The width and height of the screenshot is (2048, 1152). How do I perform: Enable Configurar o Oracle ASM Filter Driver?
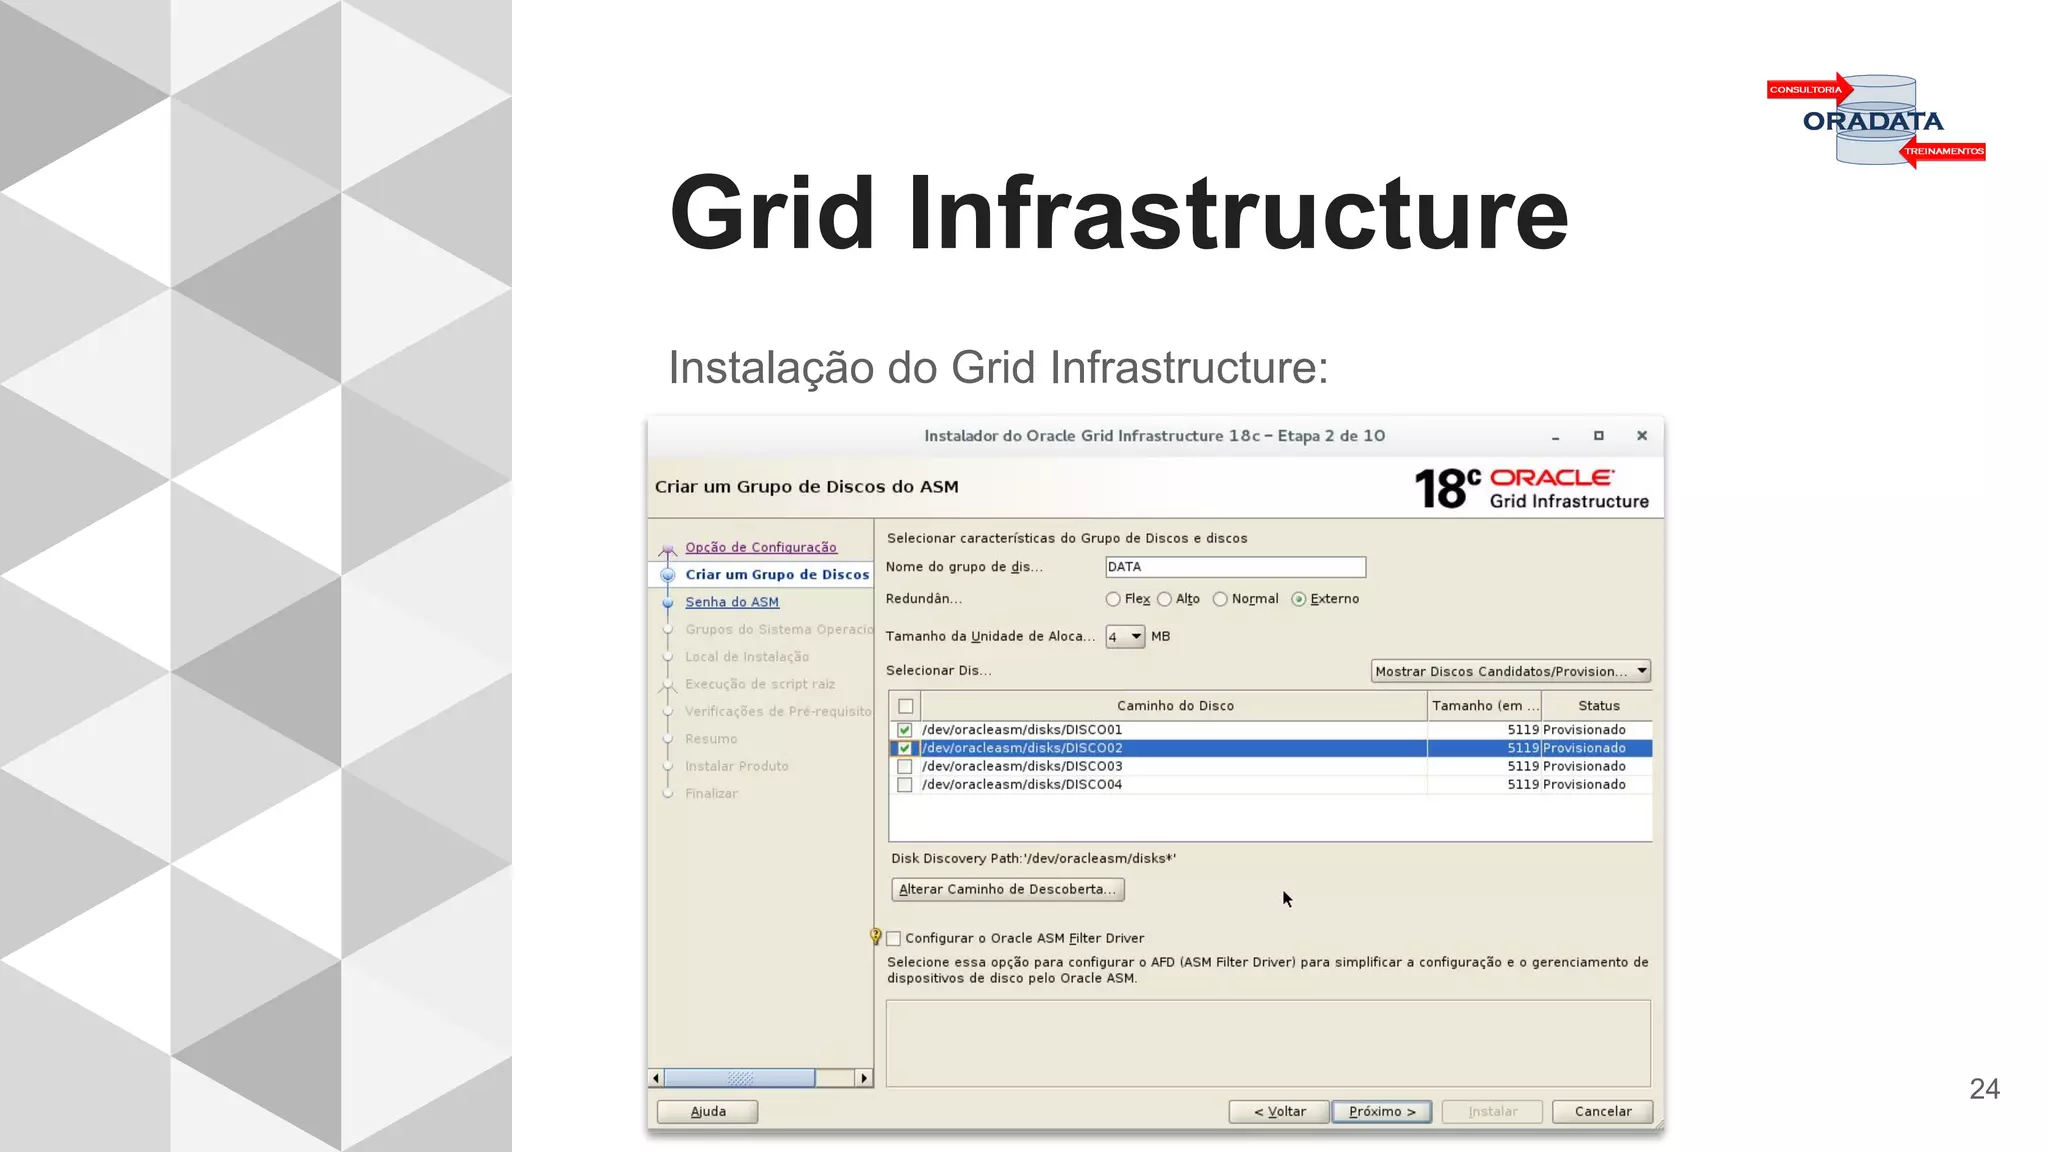coord(894,939)
